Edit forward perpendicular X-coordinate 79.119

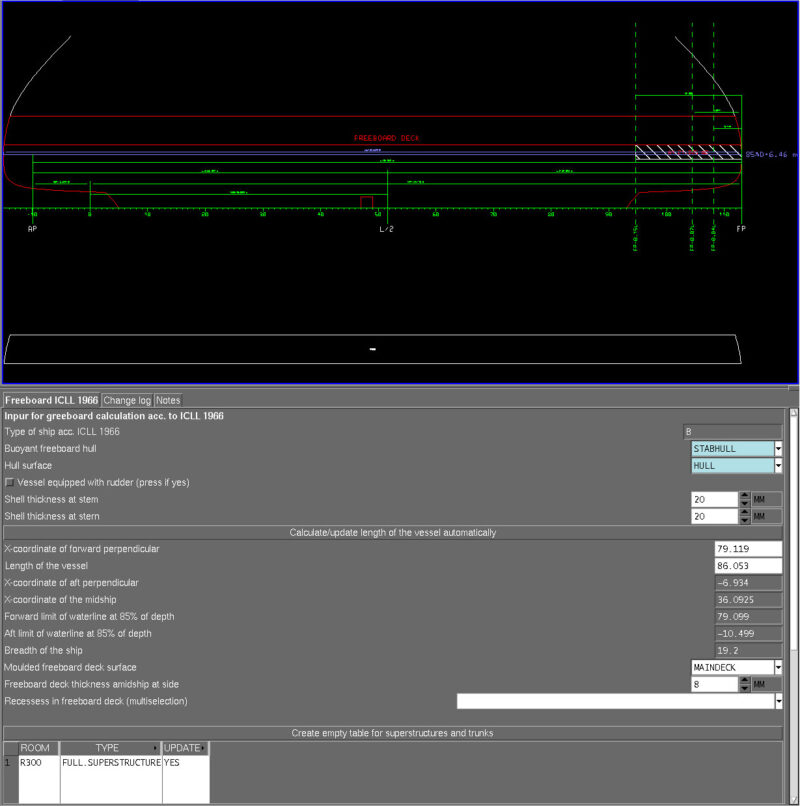pos(748,549)
